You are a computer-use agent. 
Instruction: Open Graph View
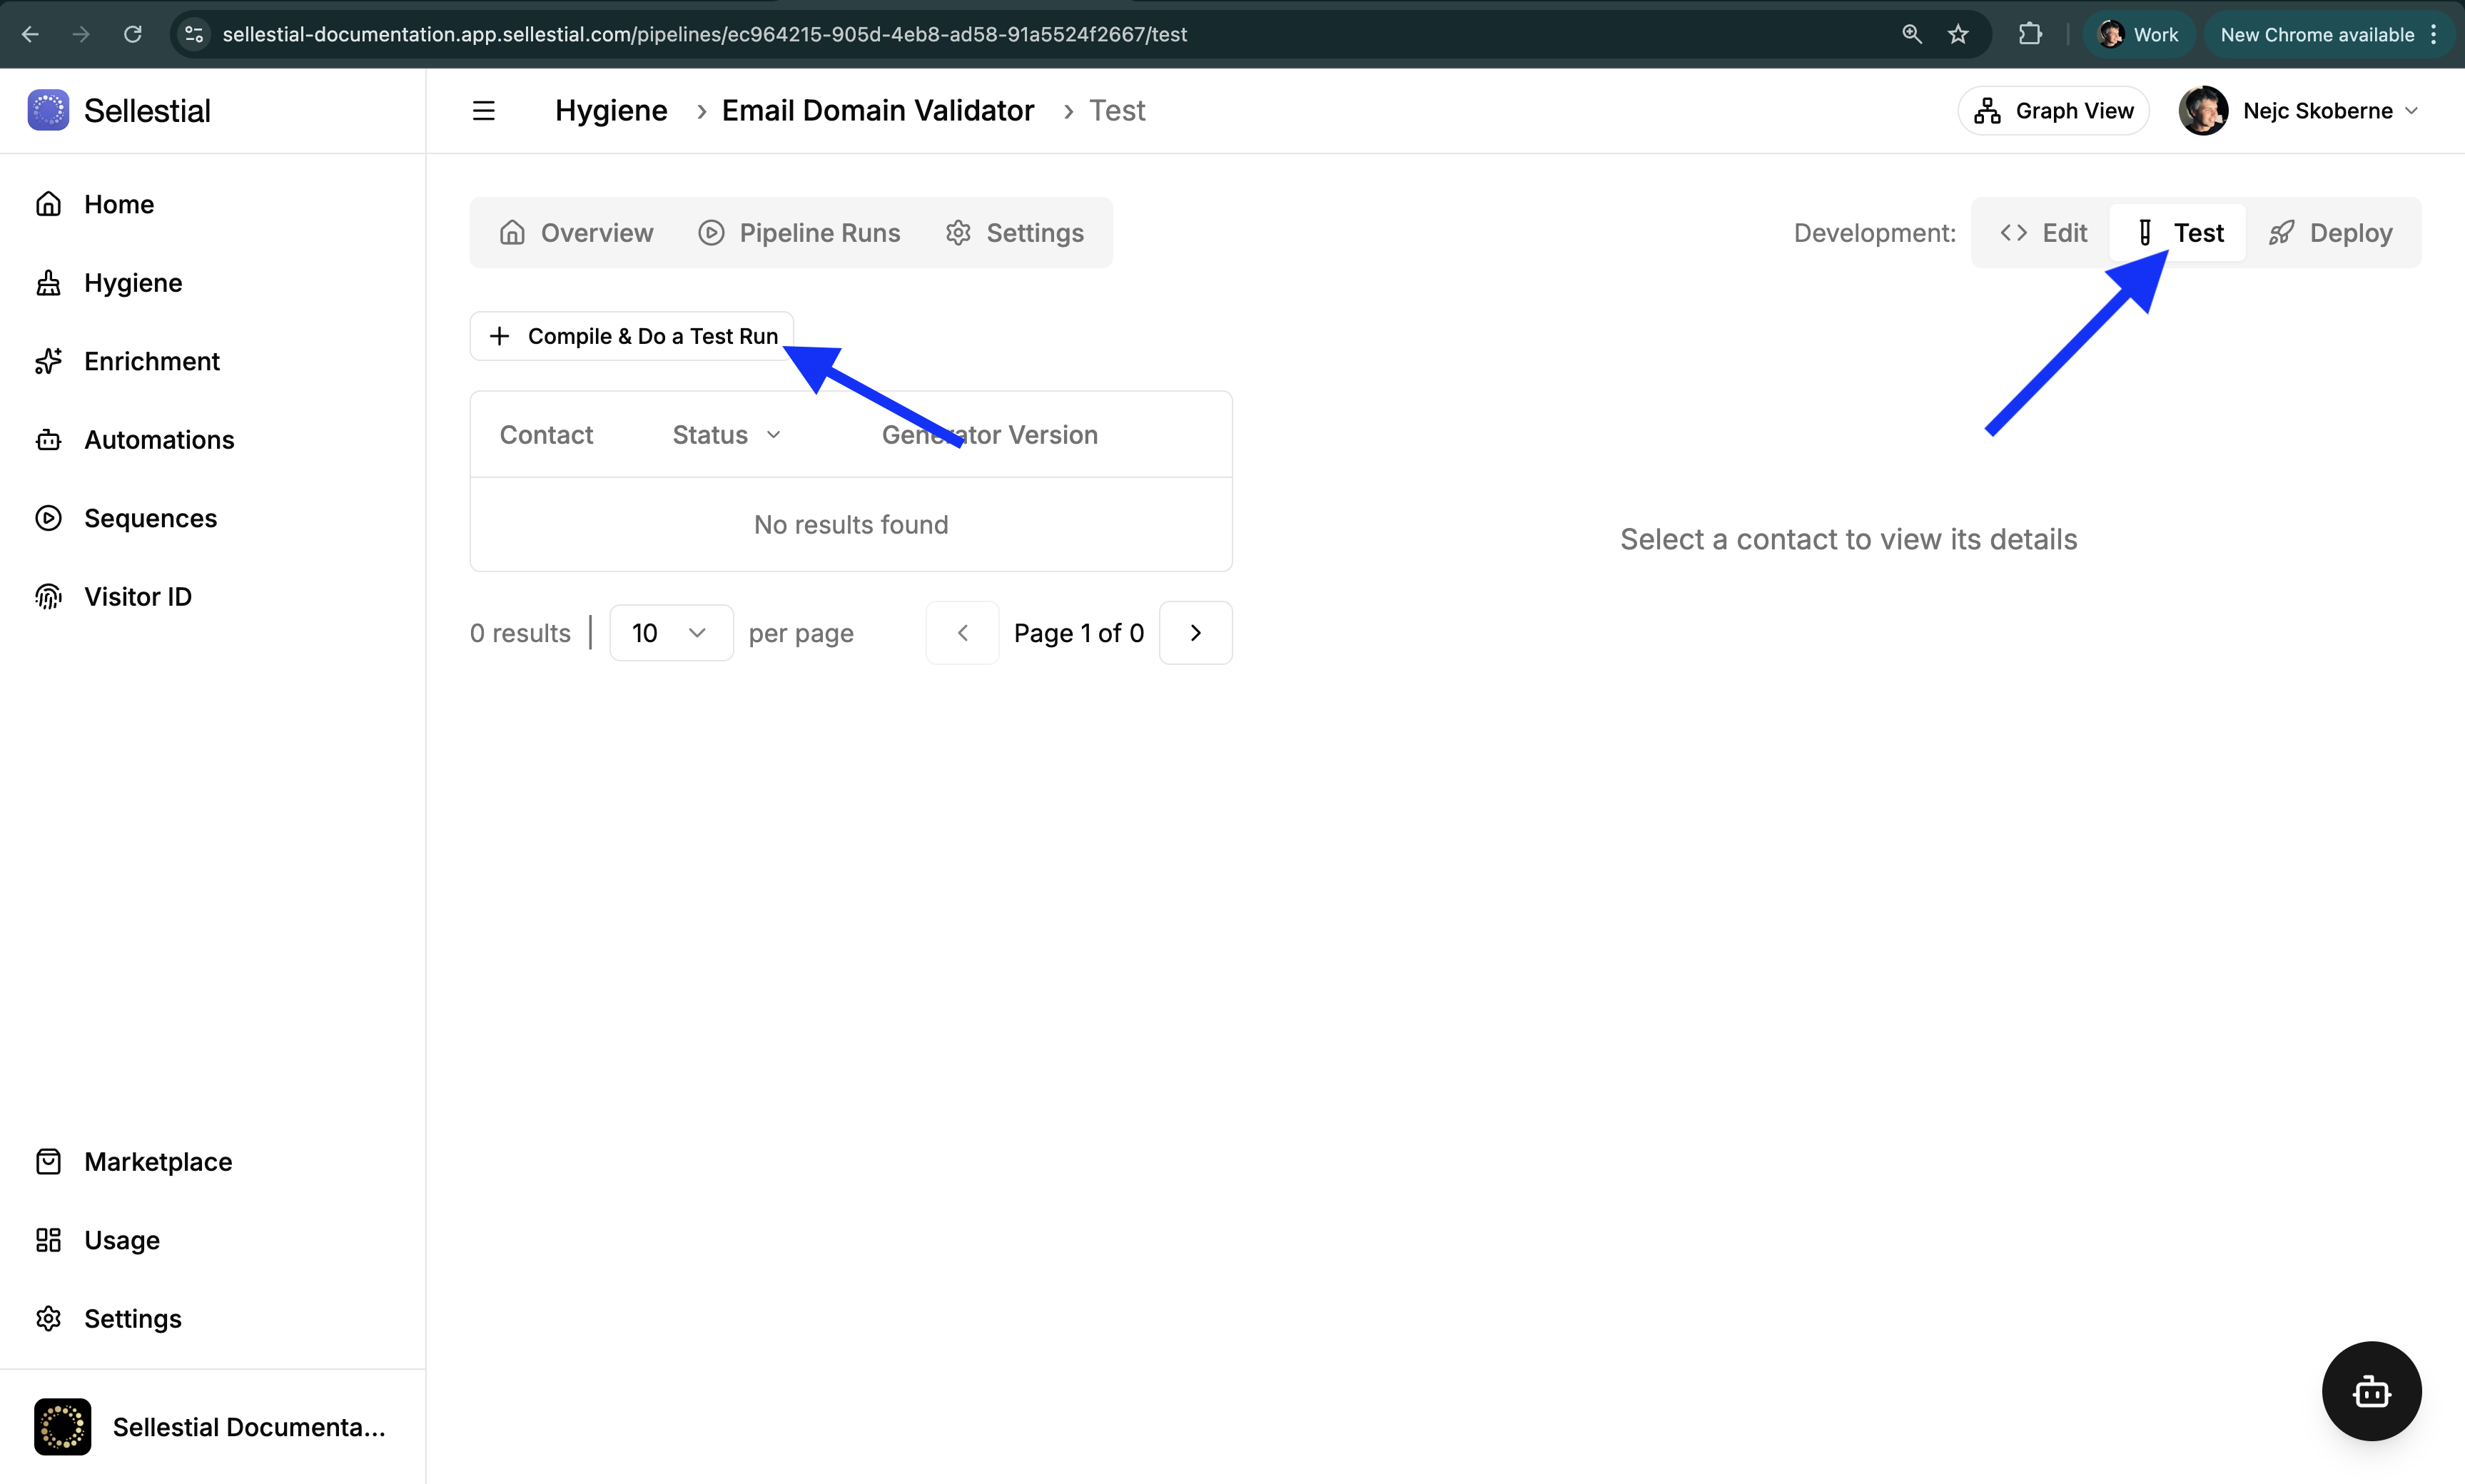pos(2053,111)
